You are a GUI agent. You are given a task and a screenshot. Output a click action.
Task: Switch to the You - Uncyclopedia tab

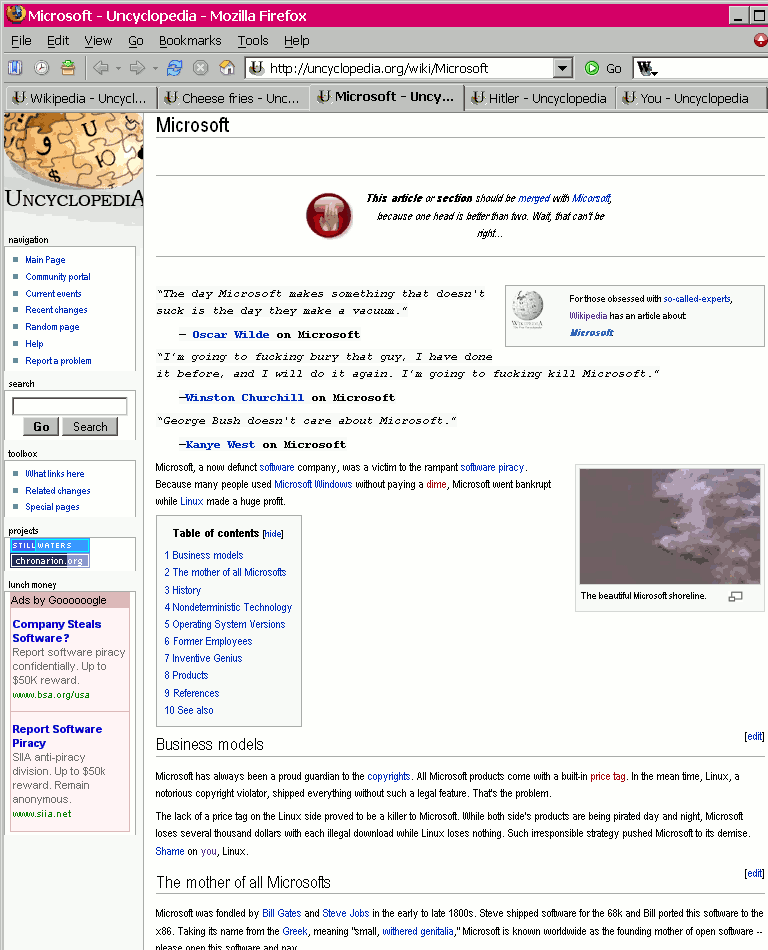pyautogui.click(x=690, y=98)
